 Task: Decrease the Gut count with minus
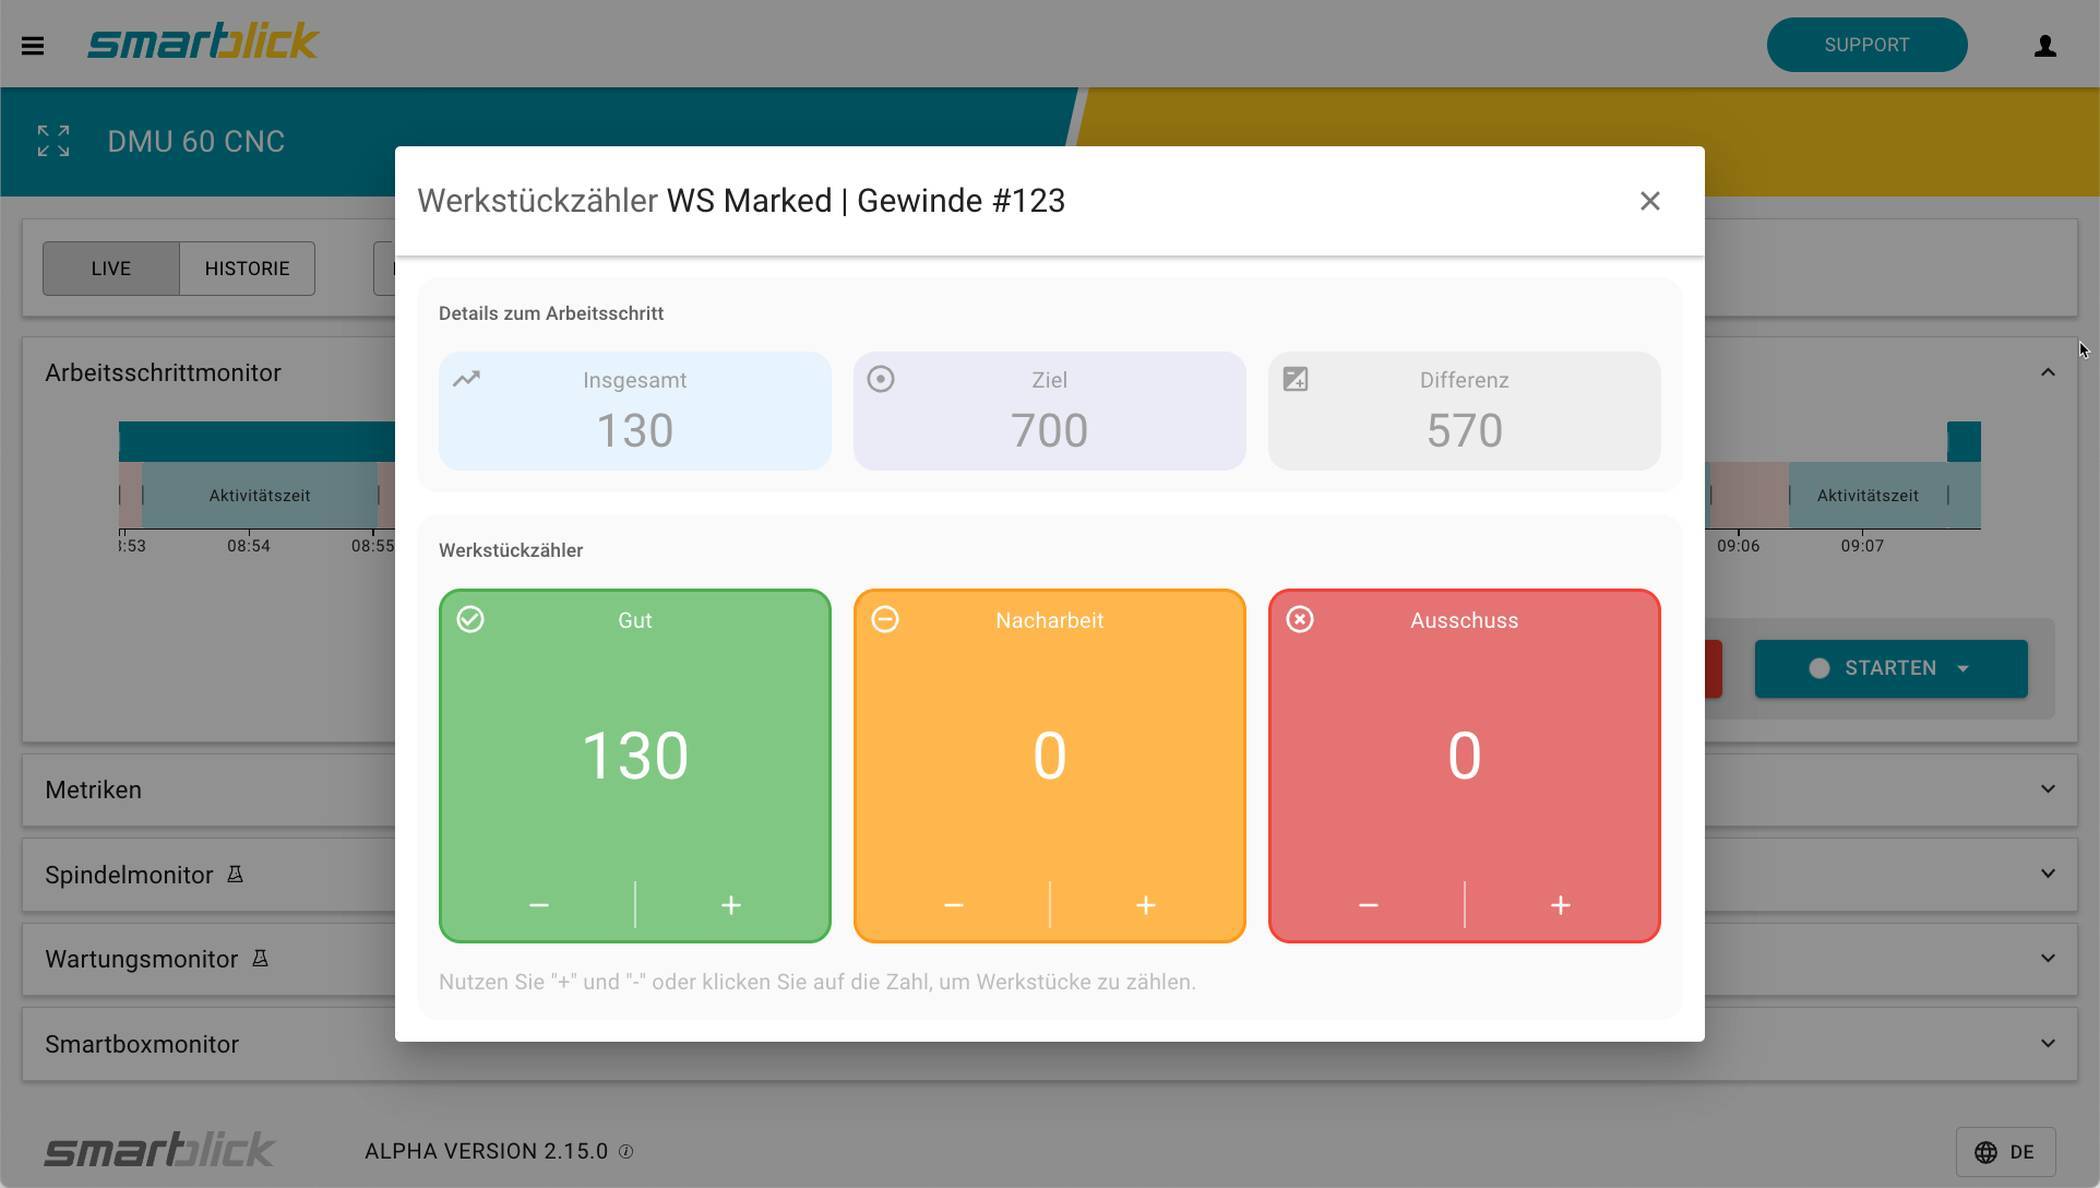tap(539, 905)
